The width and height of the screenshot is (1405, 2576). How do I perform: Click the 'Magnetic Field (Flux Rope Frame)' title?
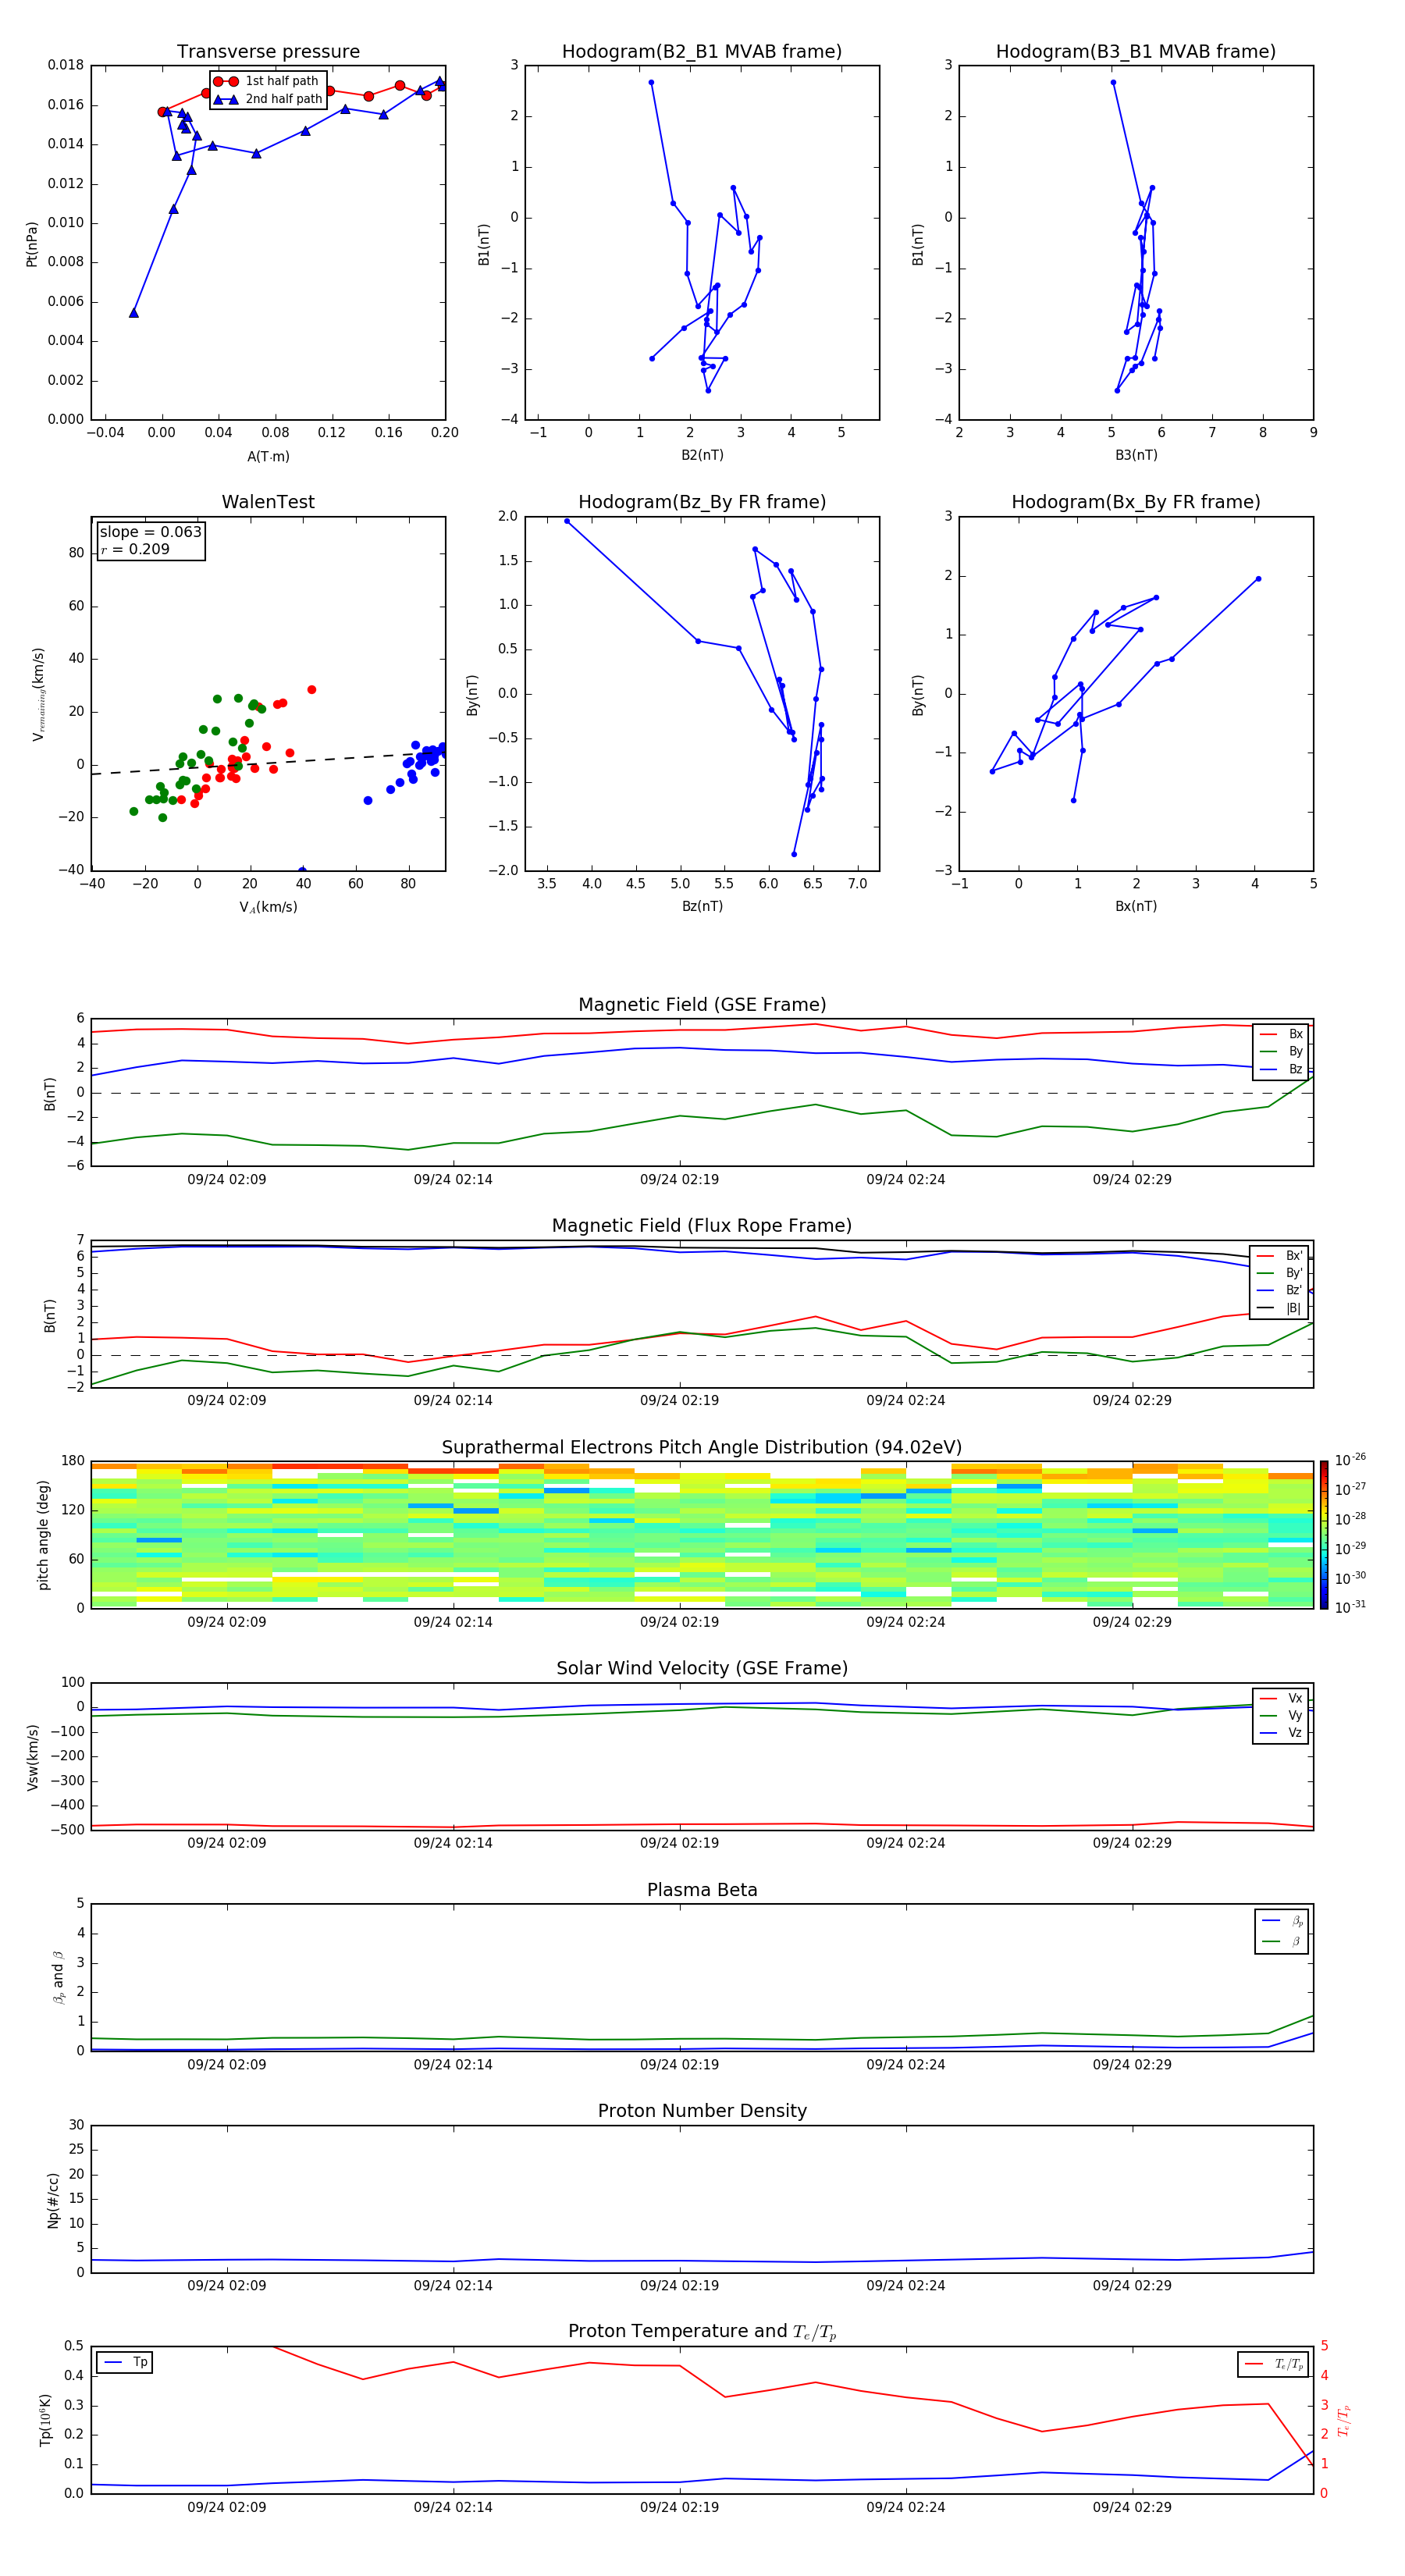point(702,1226)
